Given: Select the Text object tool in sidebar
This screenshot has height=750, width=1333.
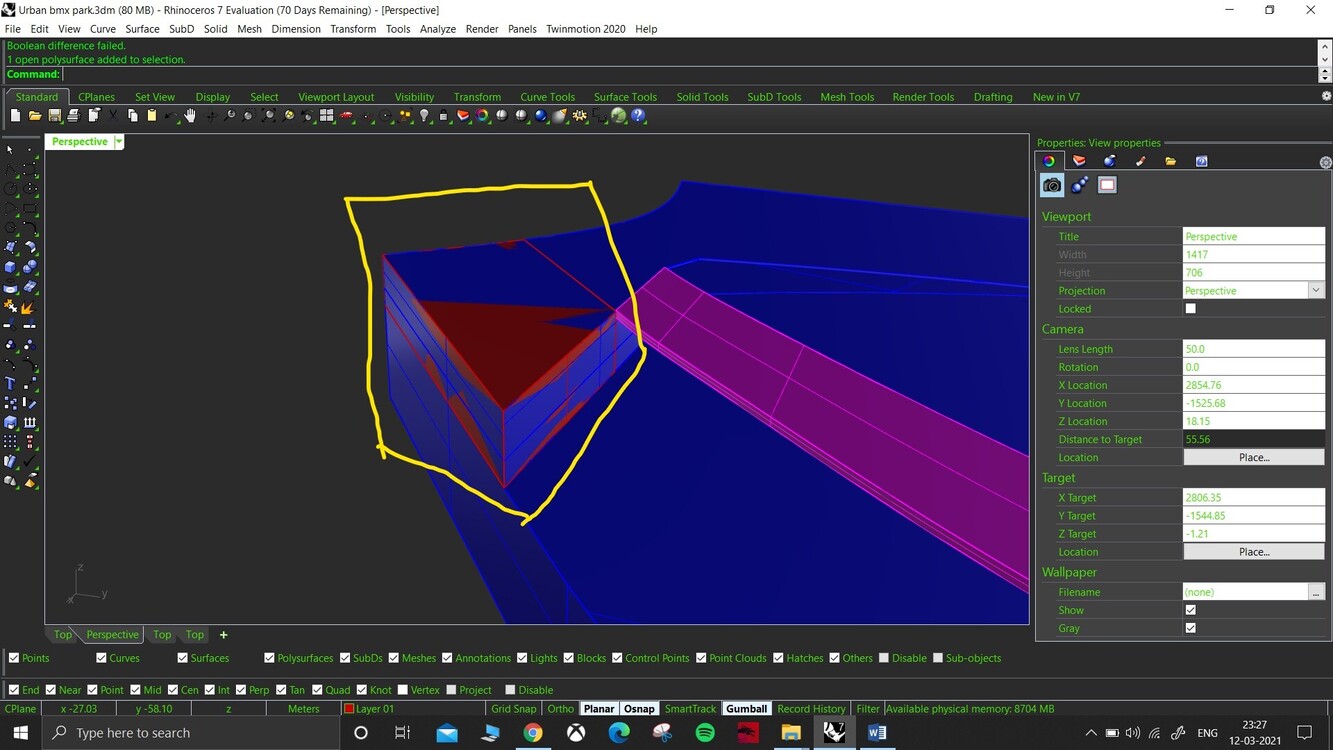Looking at the screenshot, I should 11,383.
